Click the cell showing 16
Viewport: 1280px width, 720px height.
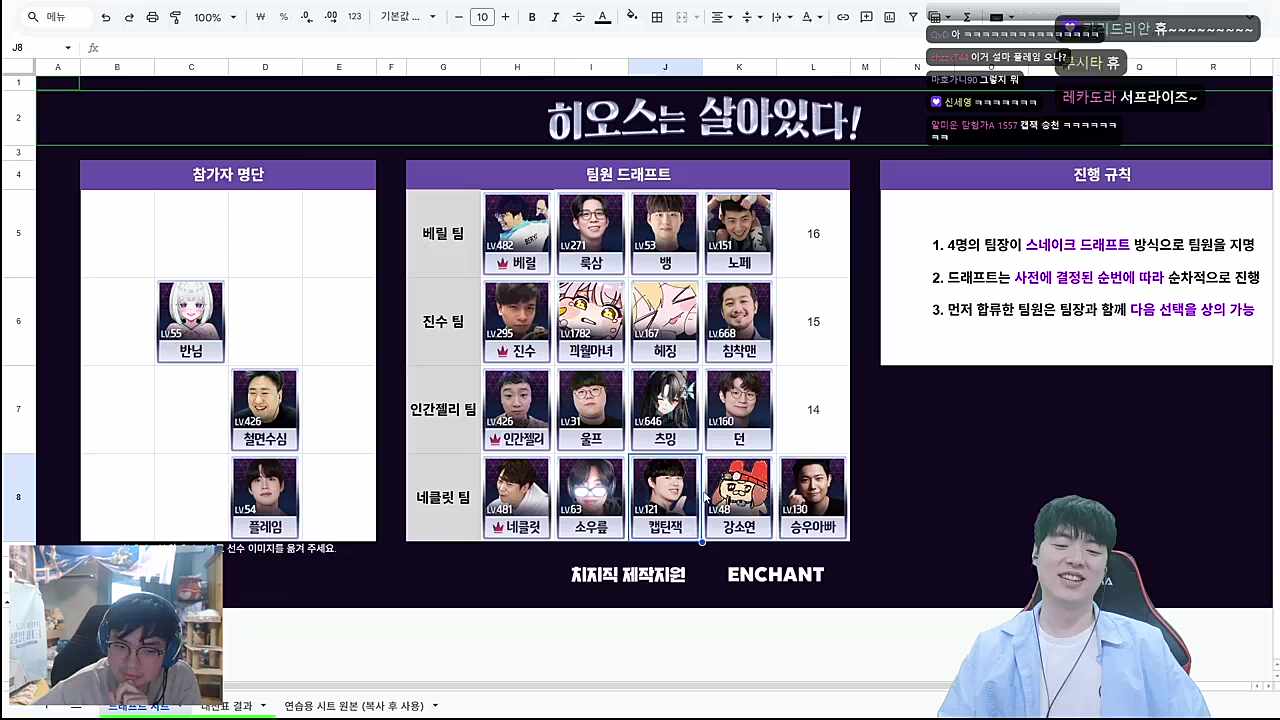click(813, 233)
